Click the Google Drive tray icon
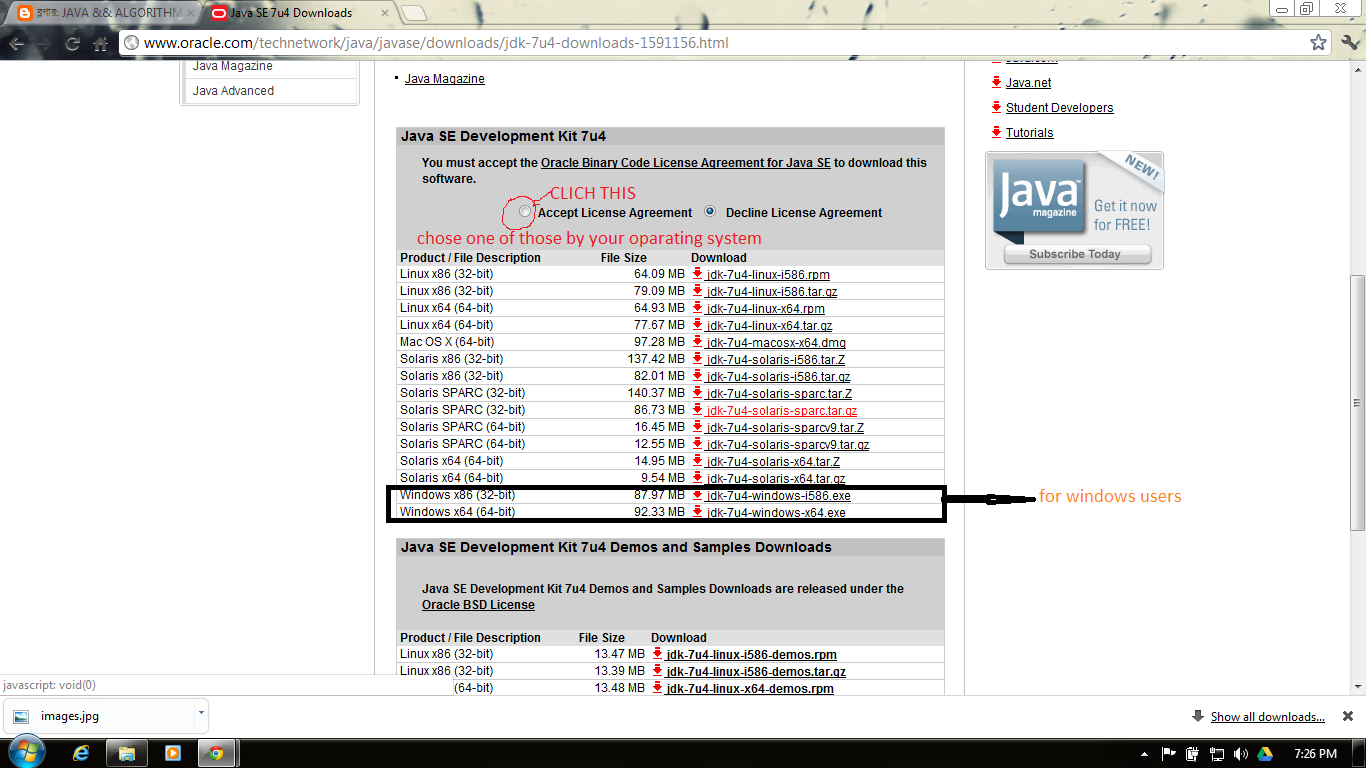 click(1265, 754)
